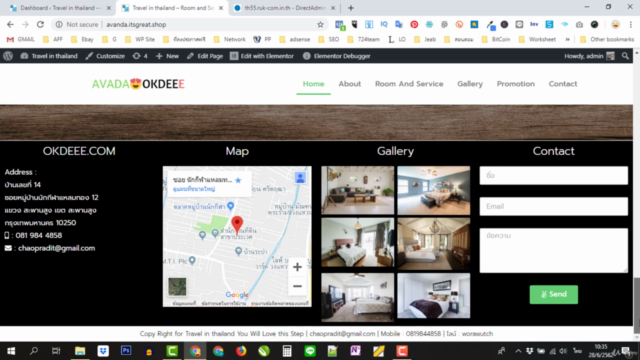
Task: Open OneNote from the taskbar
Action: [356, 351]
